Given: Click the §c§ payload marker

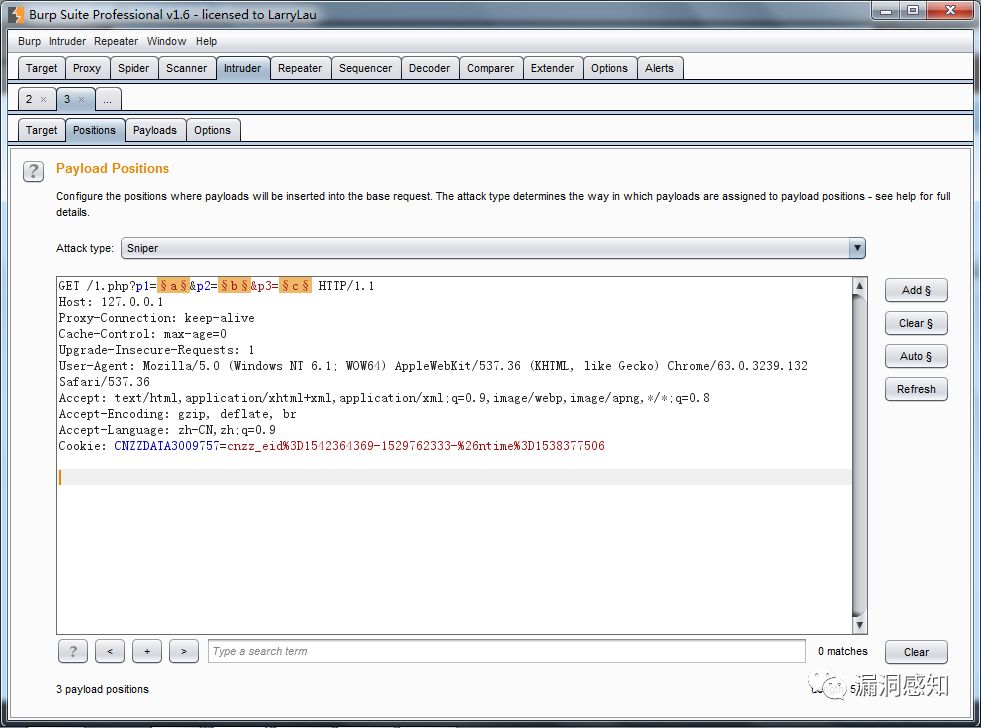Looking at the screenshot, I should [x=295, y=286].
